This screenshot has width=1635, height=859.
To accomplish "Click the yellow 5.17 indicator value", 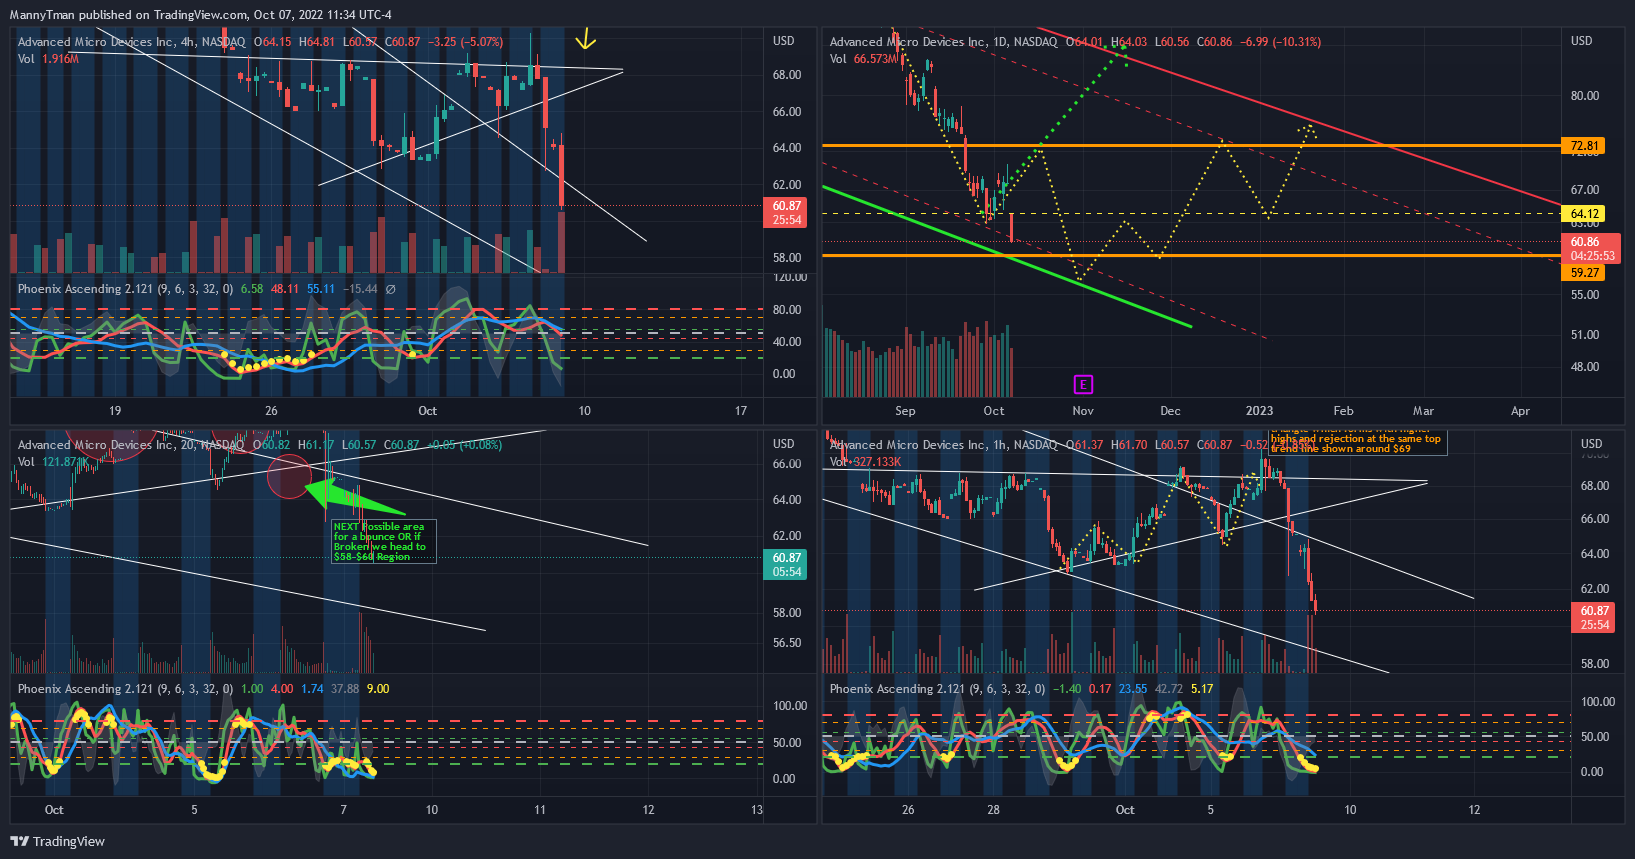I will pos(1202,689).
